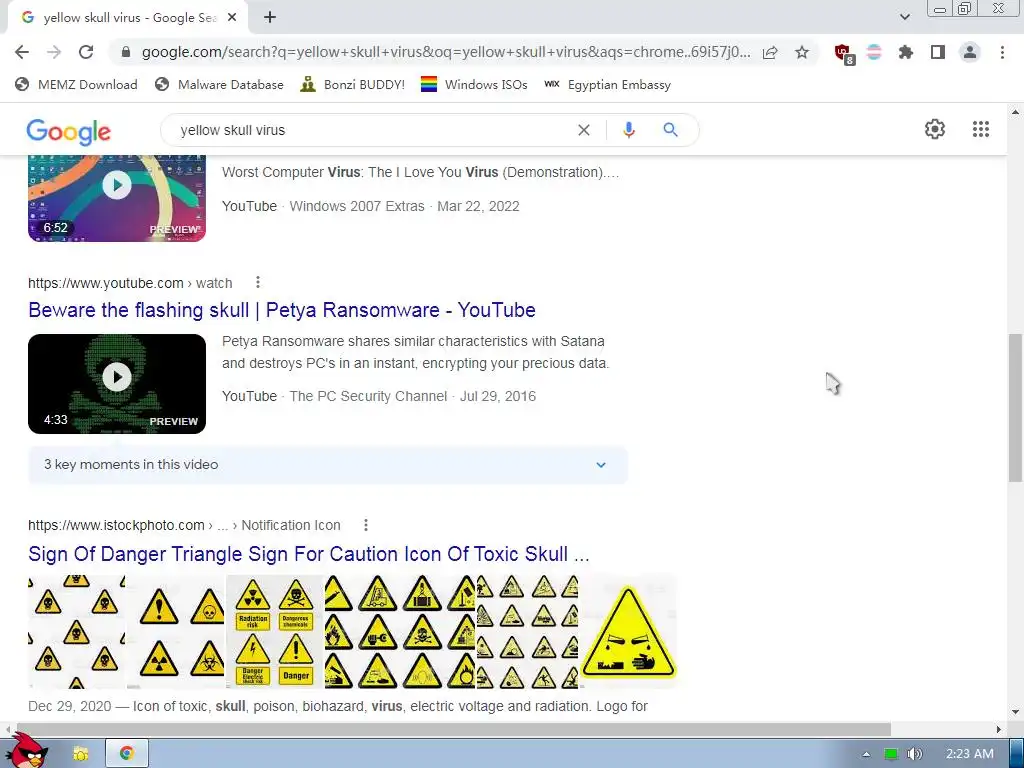The image size is (1024, 768).
Task: Click the striped pink-blue extension icon
Action: click(x=874, y=52)
